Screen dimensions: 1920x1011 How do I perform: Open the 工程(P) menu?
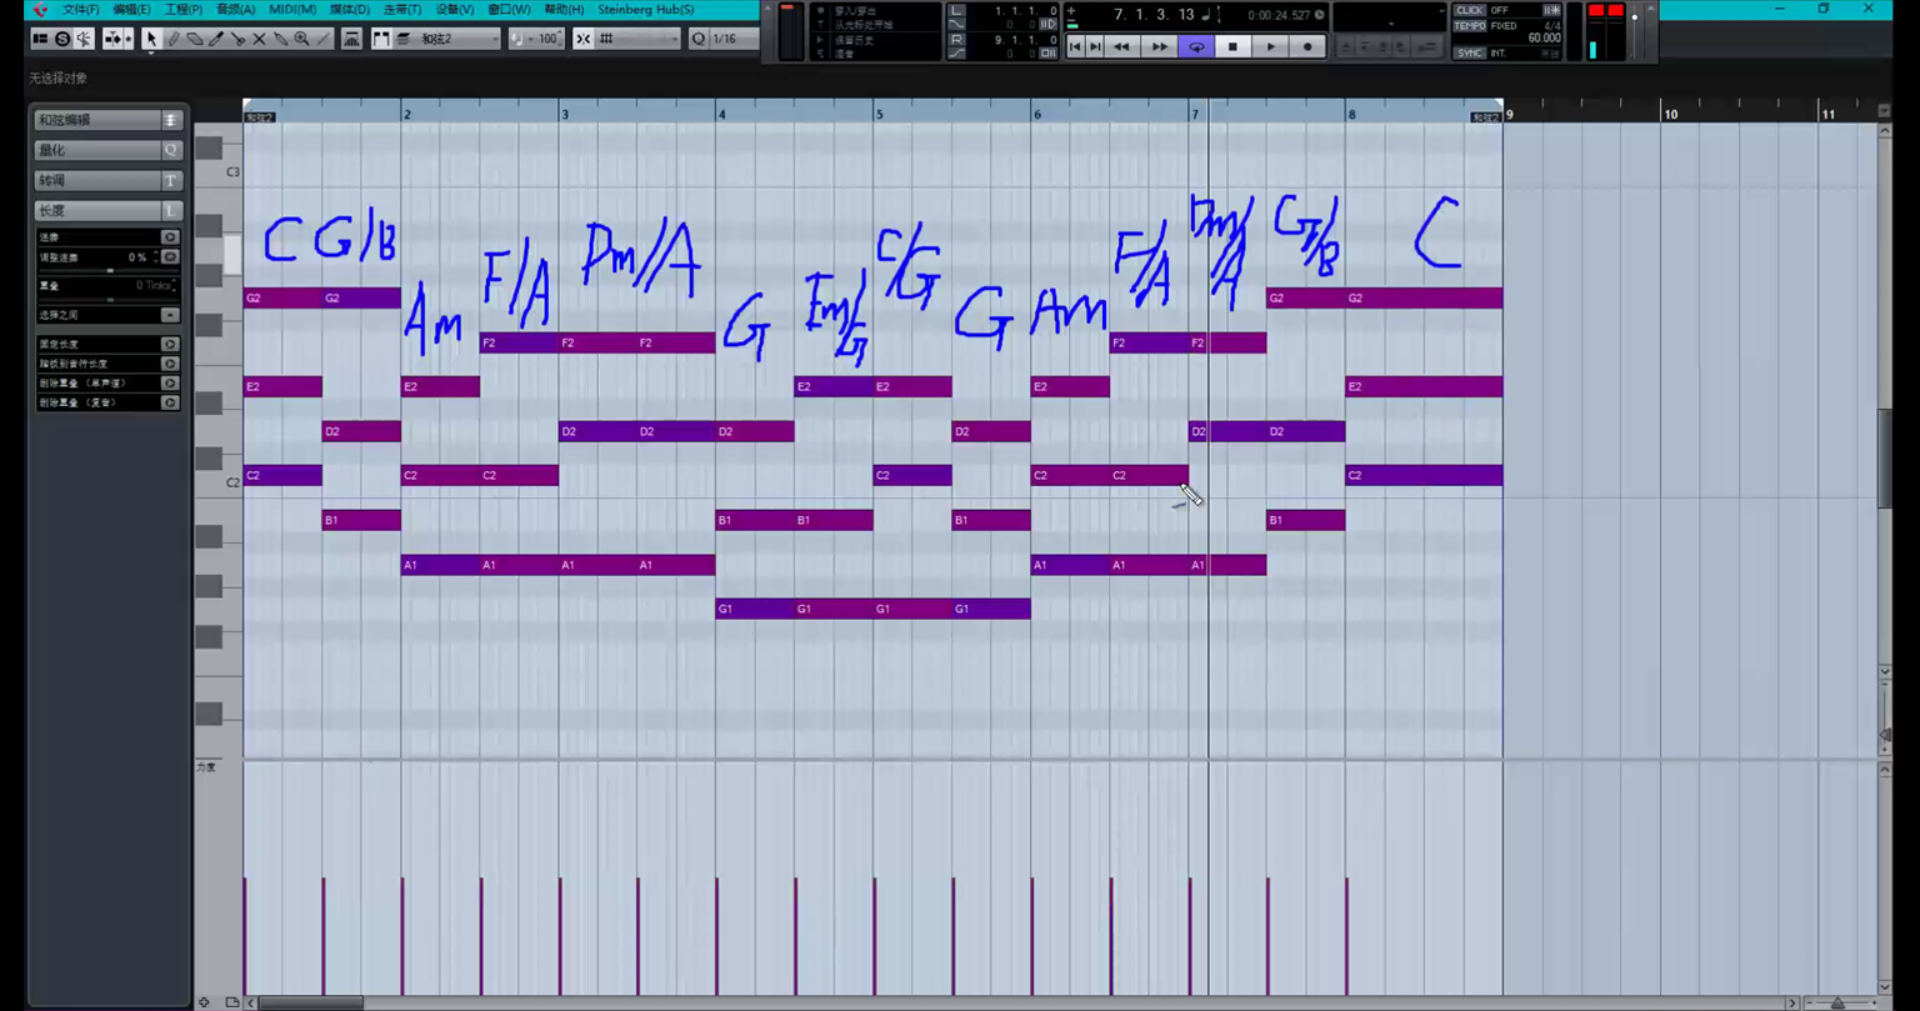184,9
